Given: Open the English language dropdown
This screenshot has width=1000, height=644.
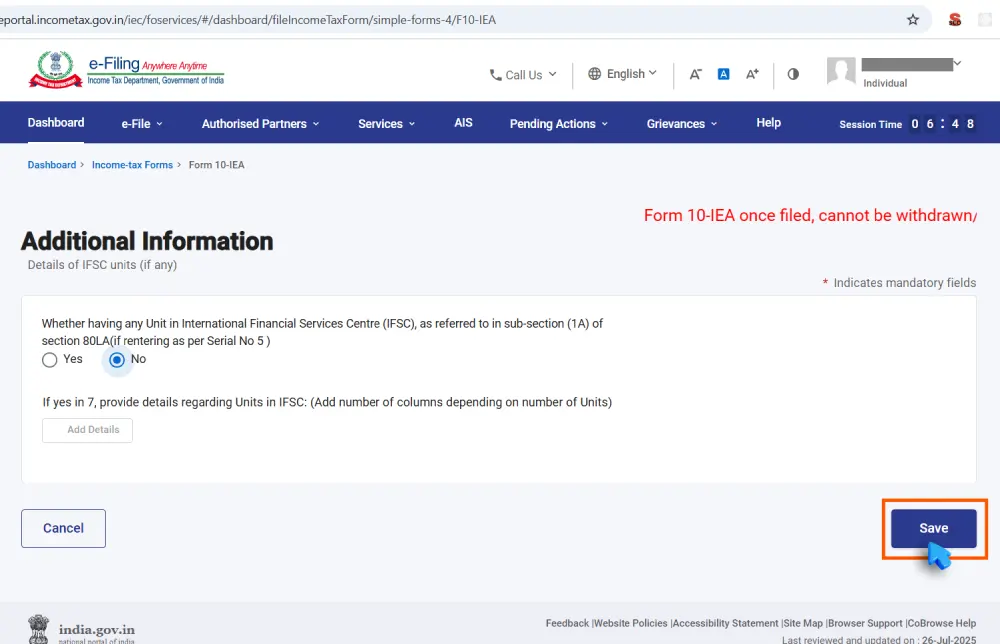Looking at the screenshot, I should [622, 74].
